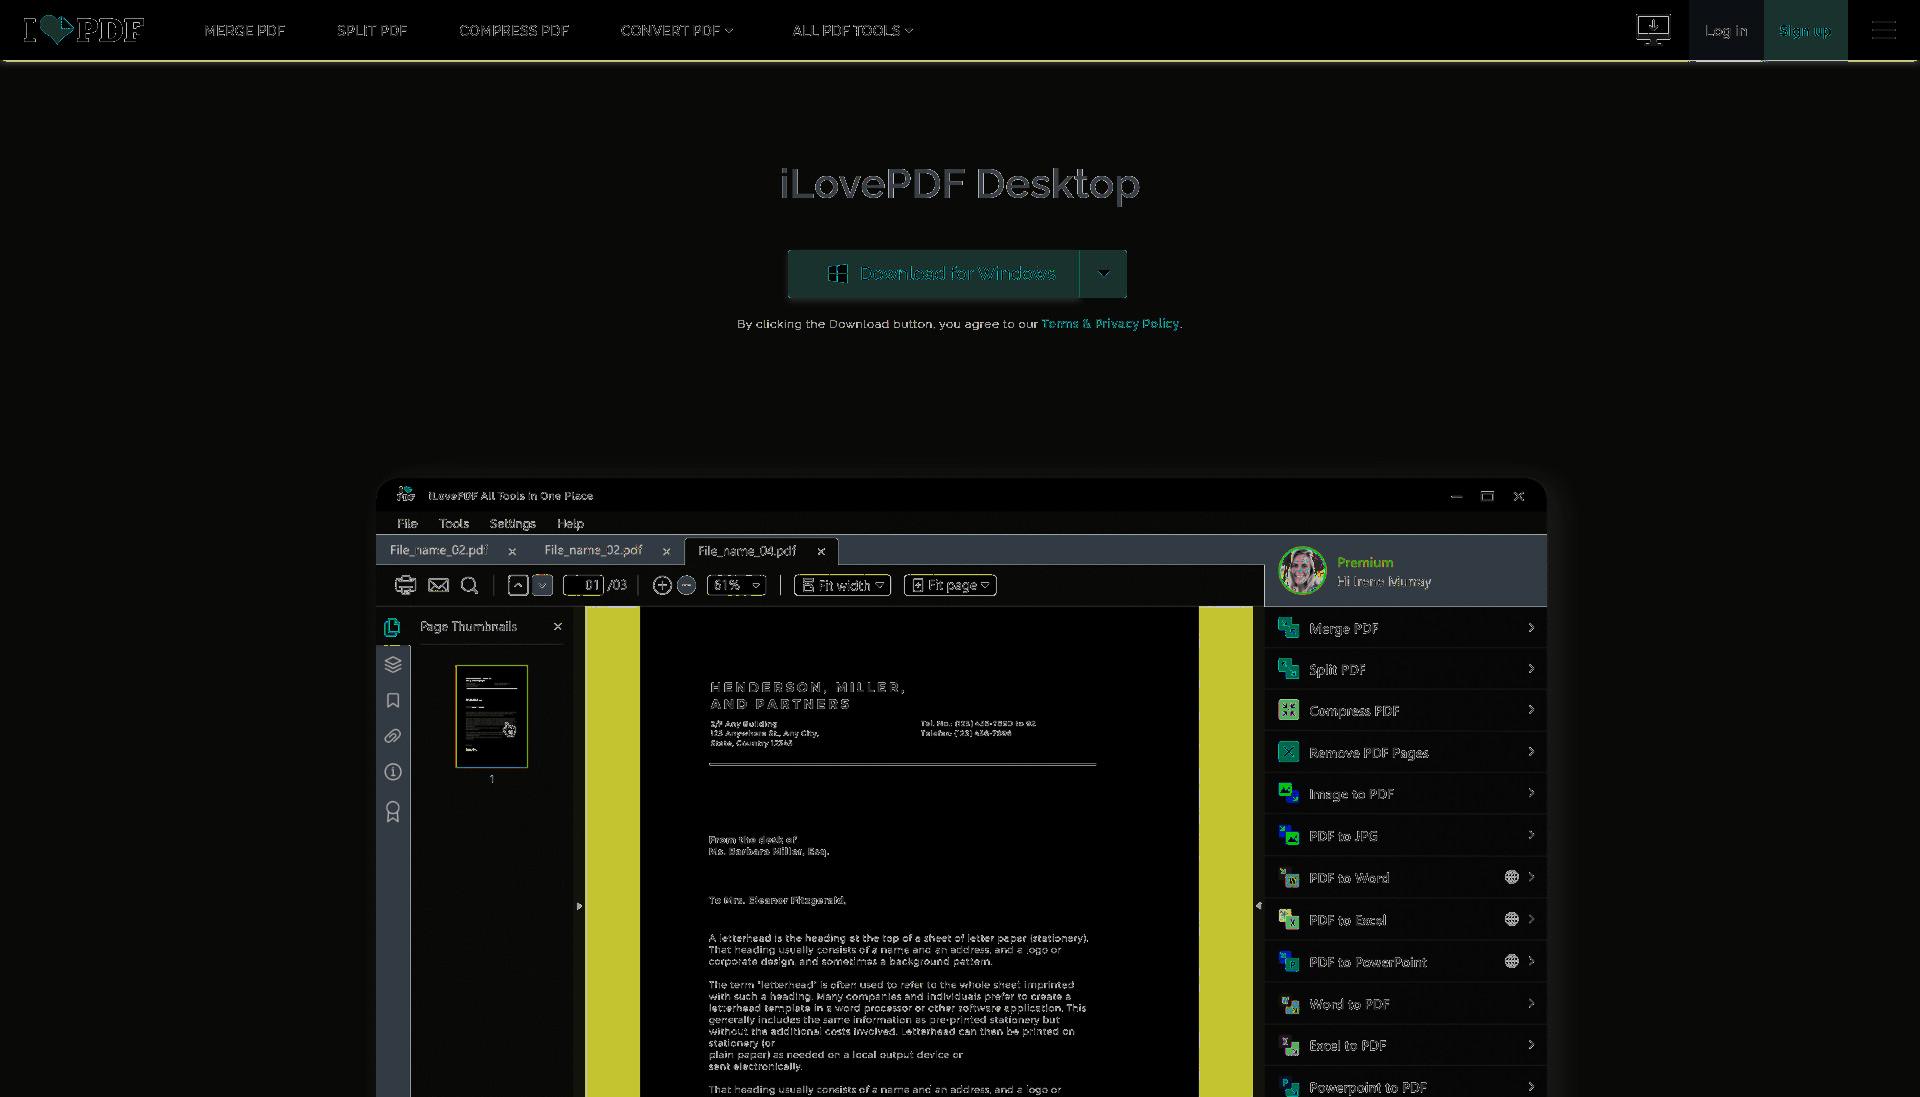Image resolution: width=1920 pixels, height=1097 pixels.
Task: Click the email envelope icon
Action: pyautogui.click(x=438, y=585)
